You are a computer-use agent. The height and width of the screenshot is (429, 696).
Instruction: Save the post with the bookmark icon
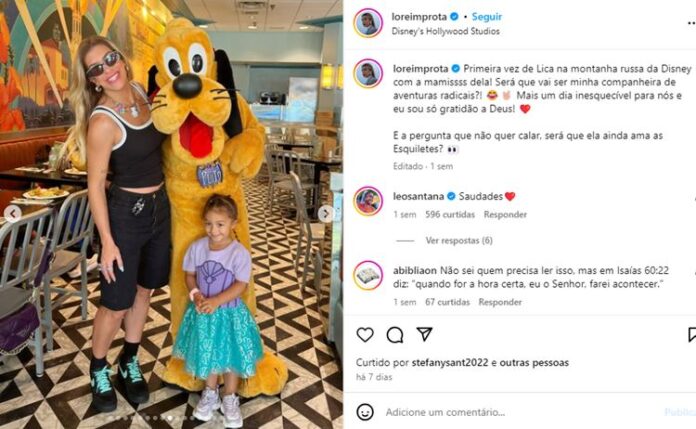click(692, 334)
